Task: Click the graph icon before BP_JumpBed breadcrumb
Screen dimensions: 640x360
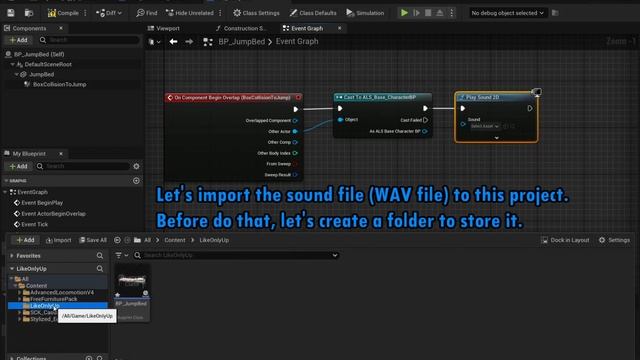Action: (x=208, y=42)
